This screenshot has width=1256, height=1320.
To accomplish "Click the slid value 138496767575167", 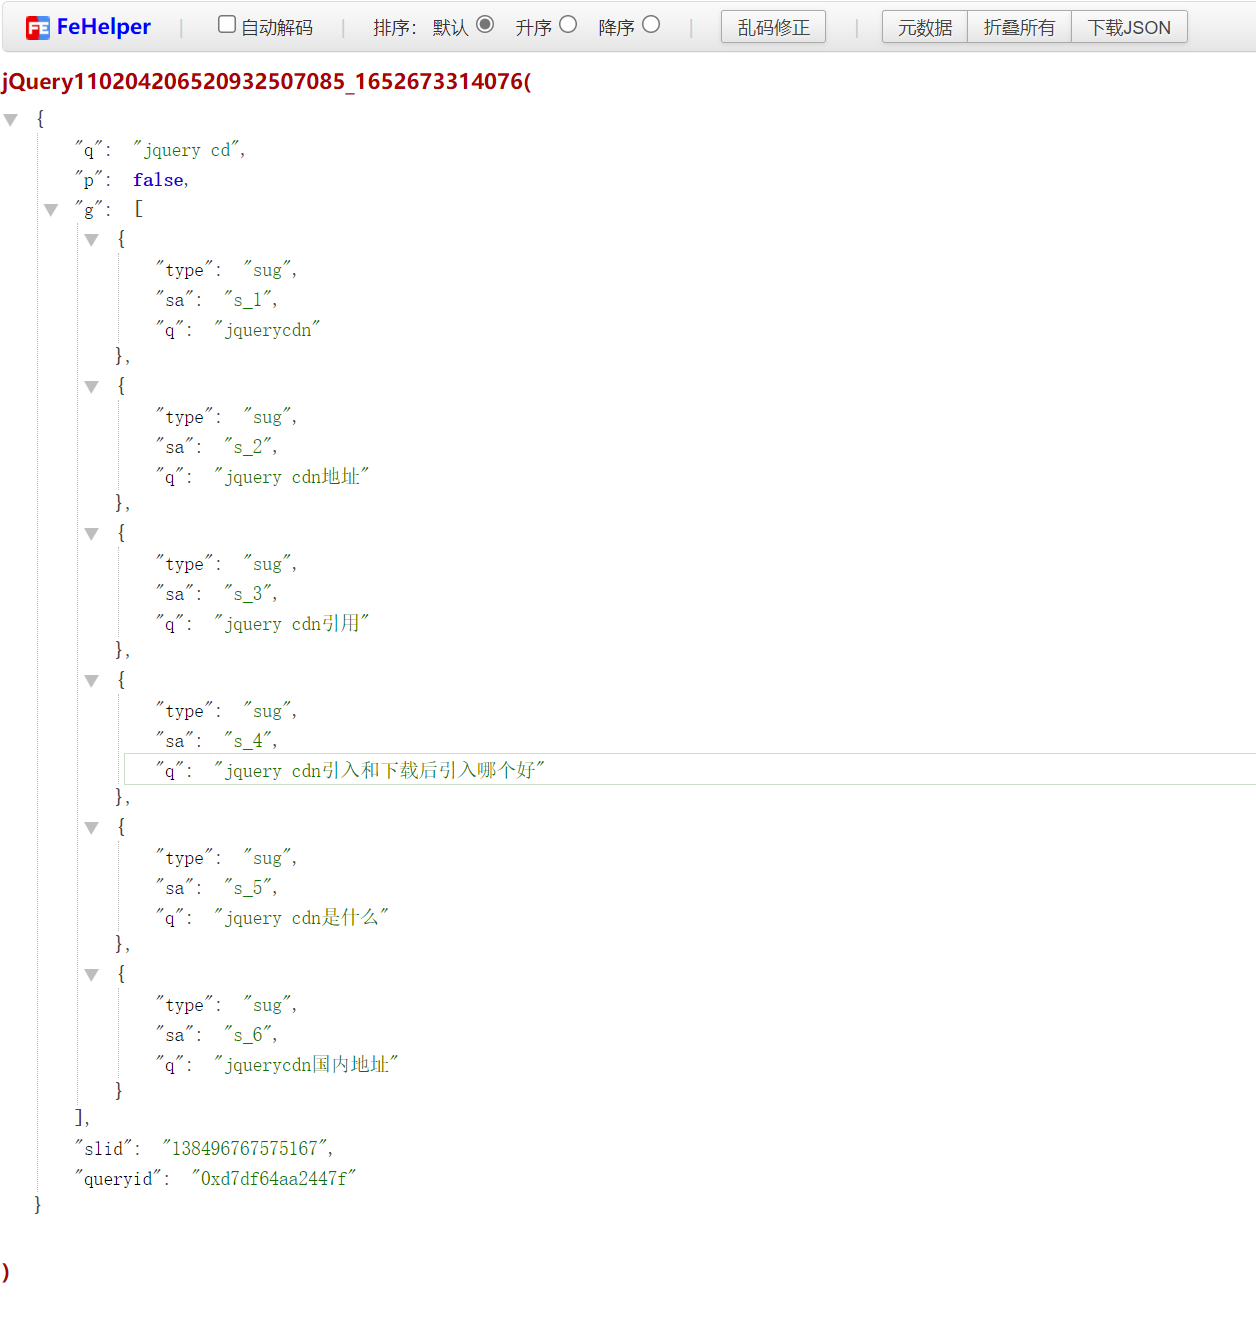I will [x=247, y=1149].
